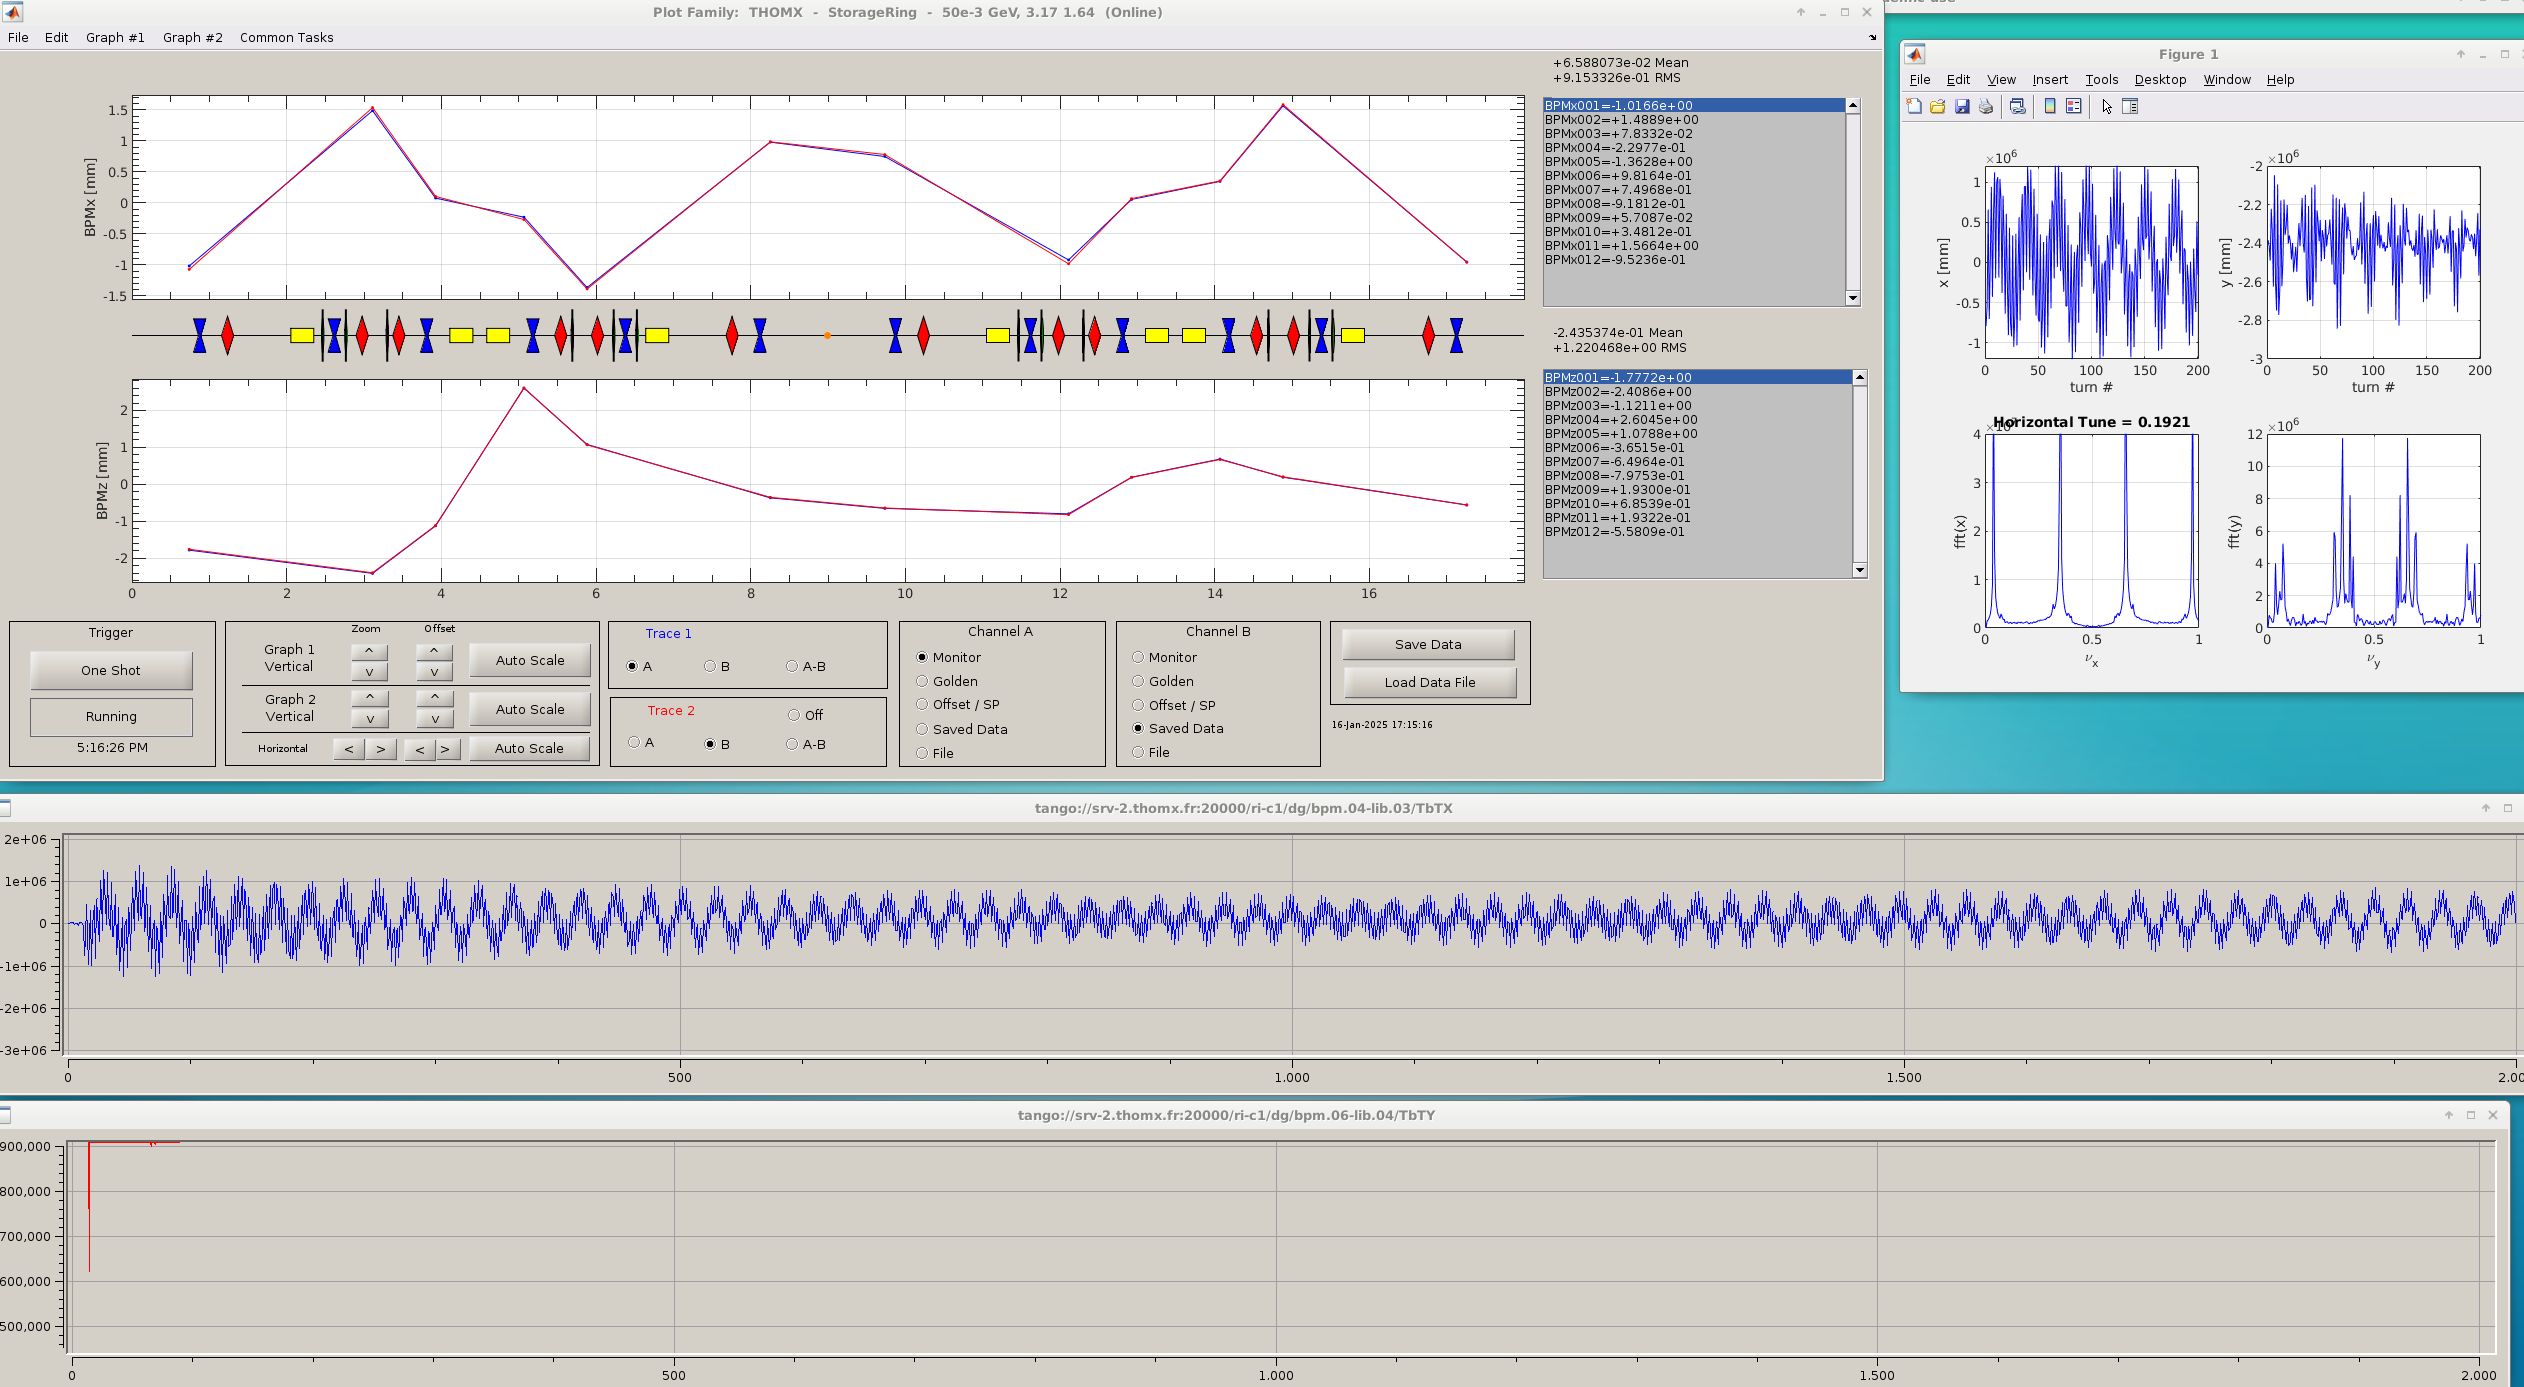
Task: Select File radio in Channel B
Action: [1138, 752]
